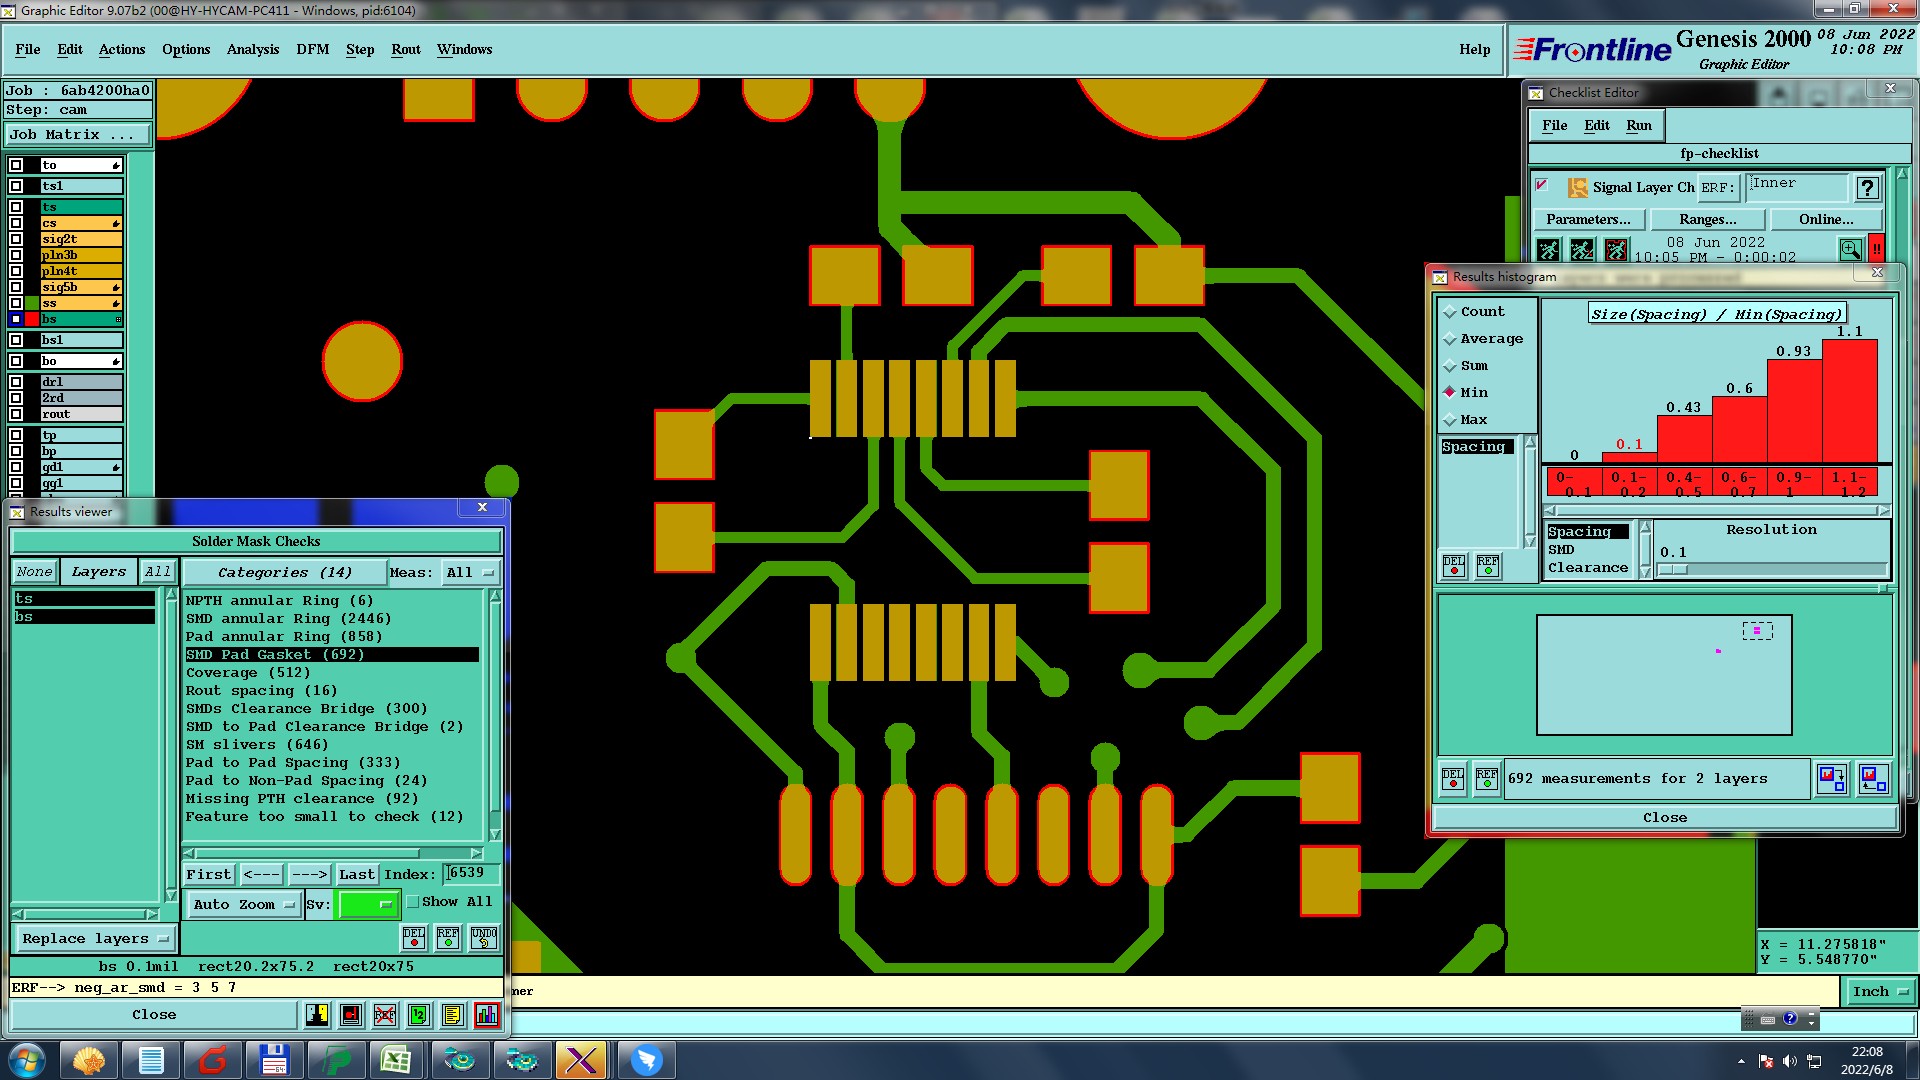Image resolution: width=1920 pixels, height=1080 pixels.
Task: Open the Replace layers dropdown
Action: tap(95, 939)
